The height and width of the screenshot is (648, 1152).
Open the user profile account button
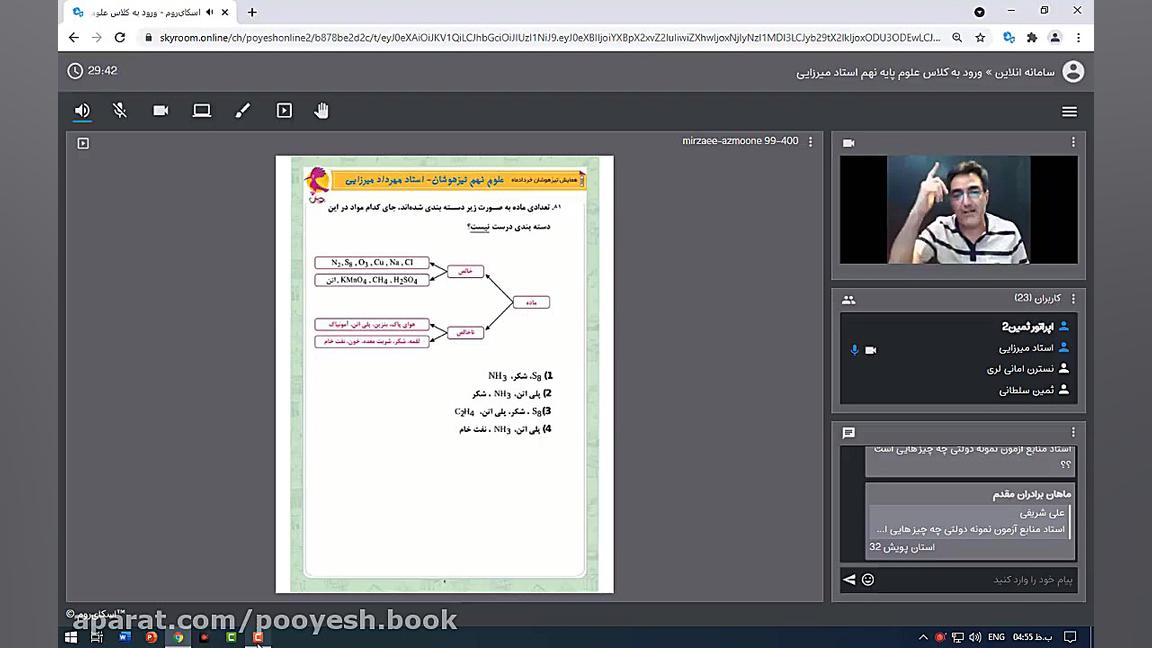point(1072,71)
